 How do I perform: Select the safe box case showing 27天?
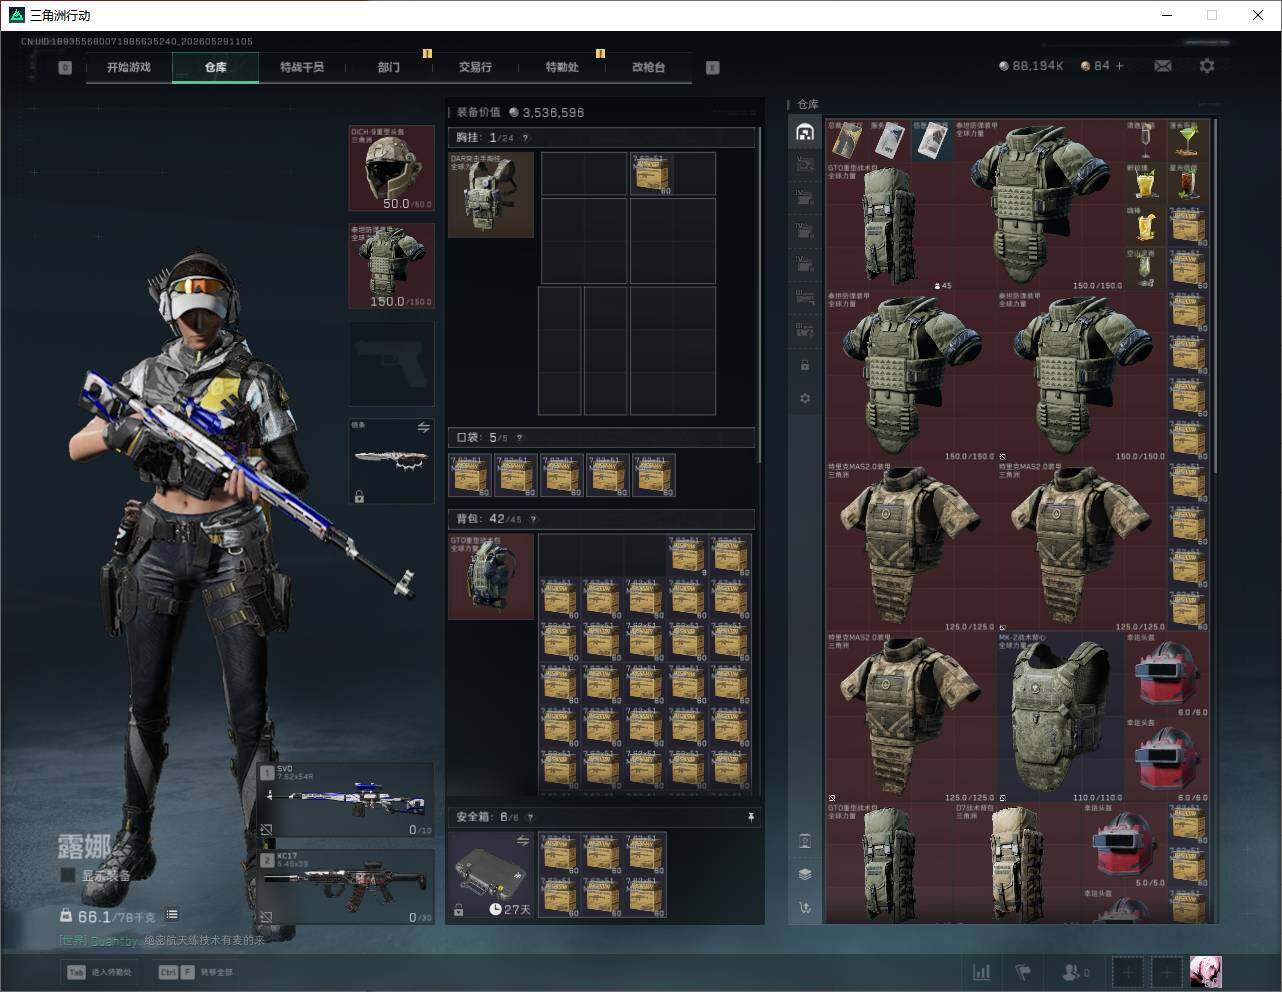491,875
